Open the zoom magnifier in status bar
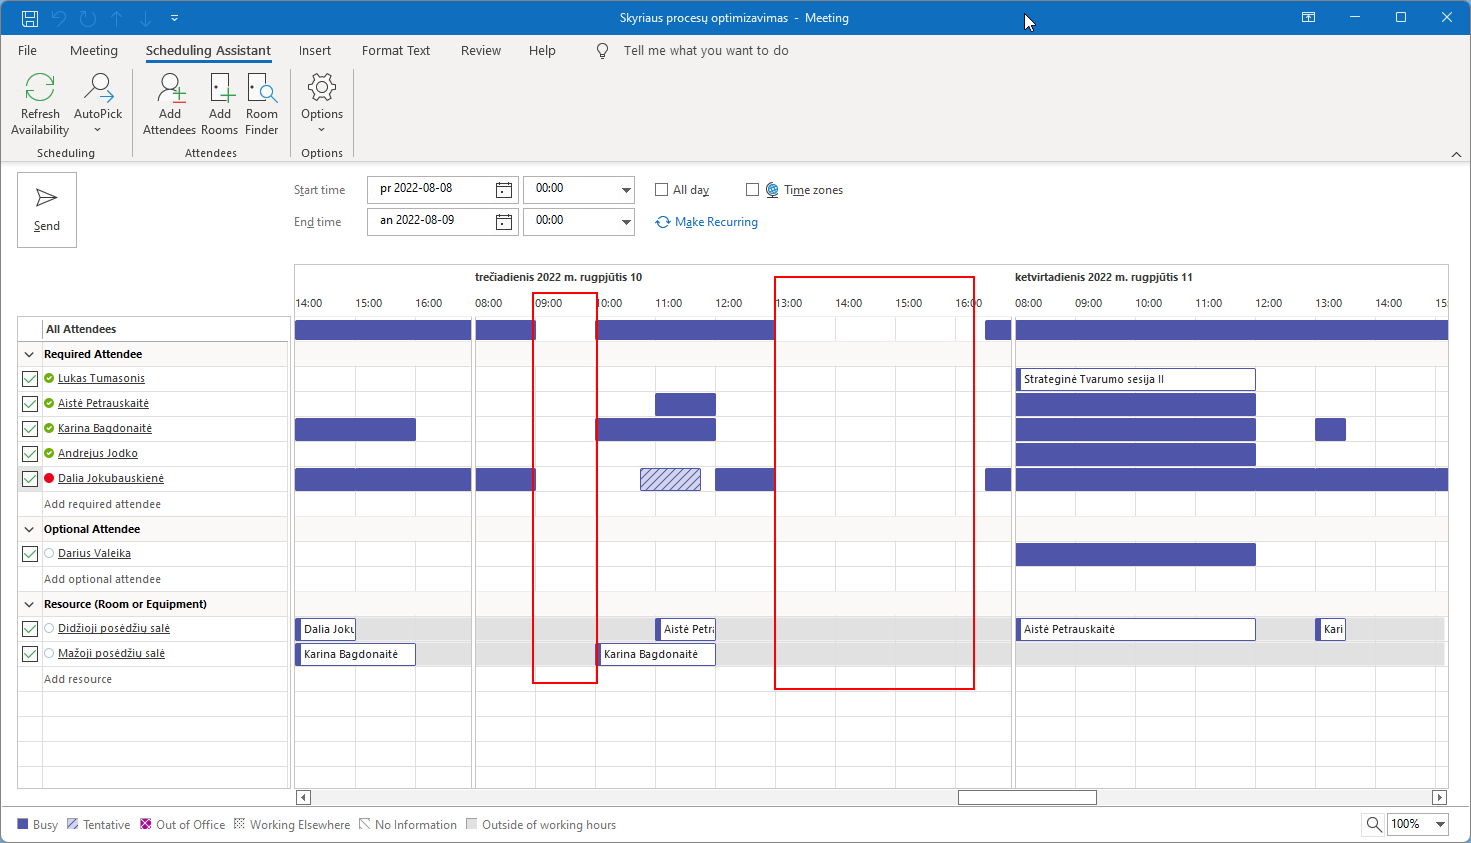 click(x=1374, y=824)
